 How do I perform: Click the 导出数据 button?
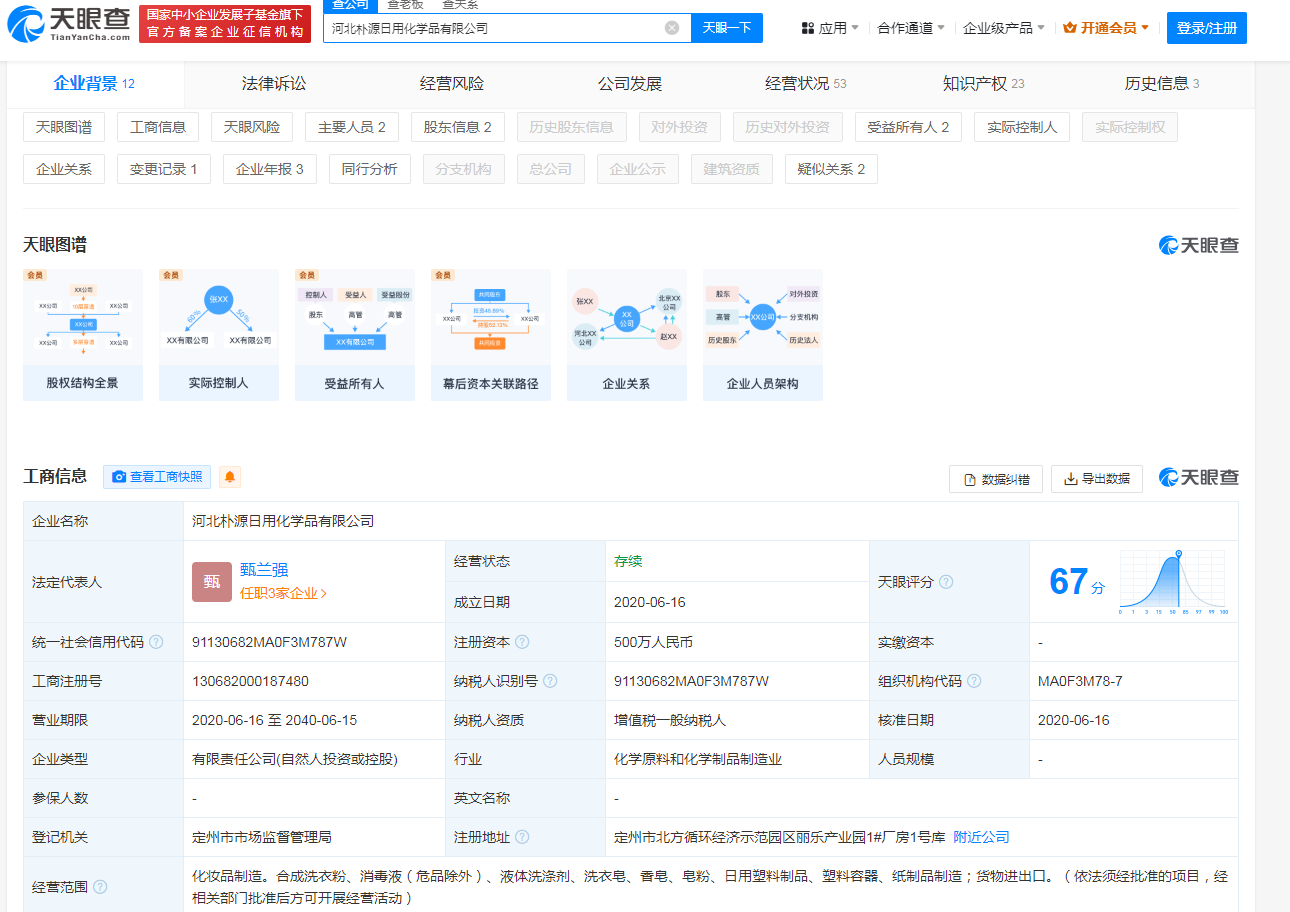1097,479
